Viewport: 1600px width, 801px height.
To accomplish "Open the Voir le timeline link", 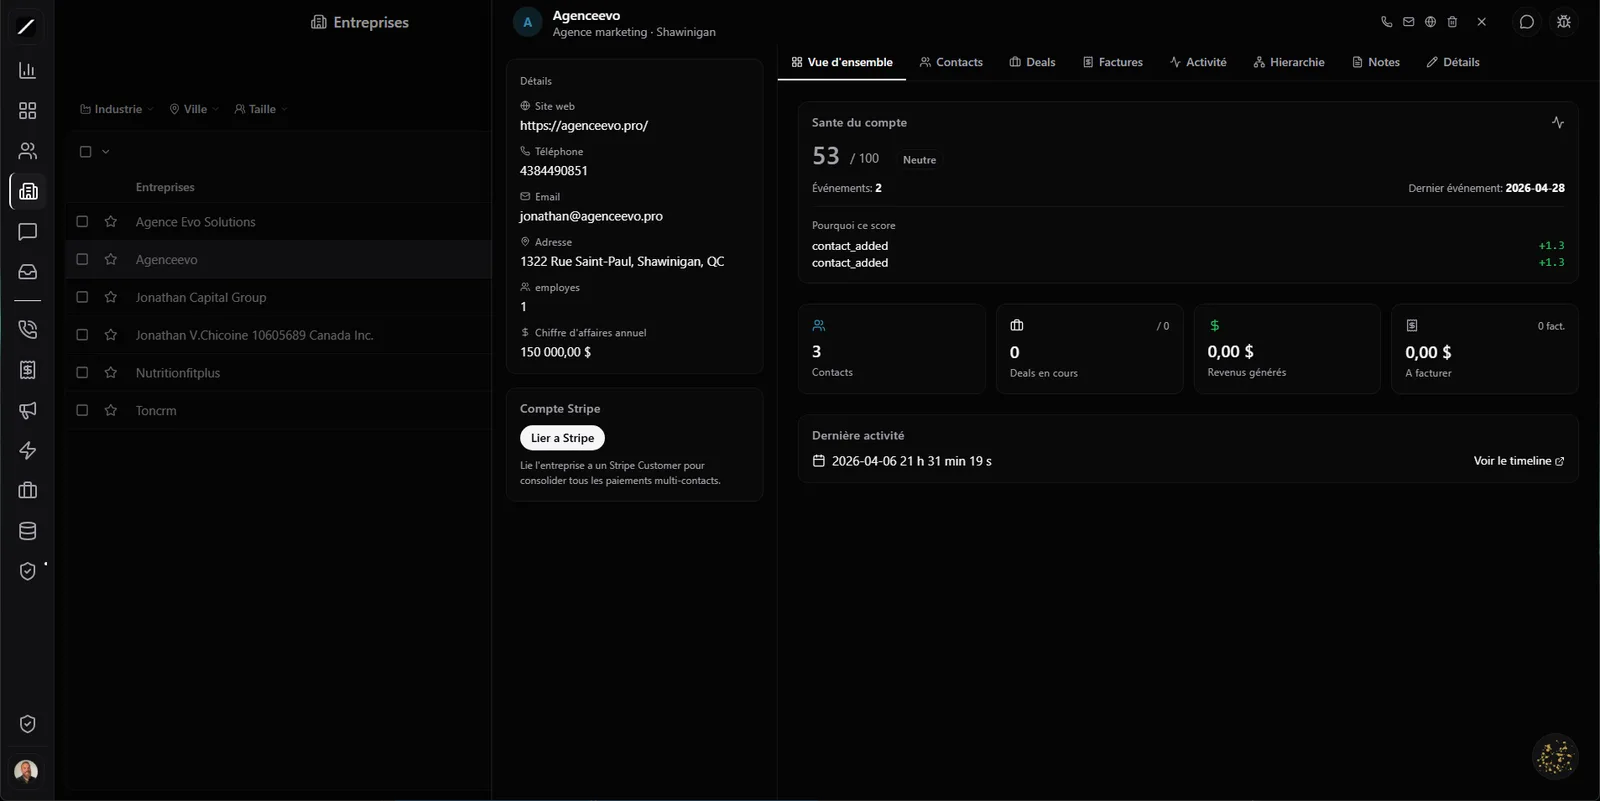I will 1519,461.
